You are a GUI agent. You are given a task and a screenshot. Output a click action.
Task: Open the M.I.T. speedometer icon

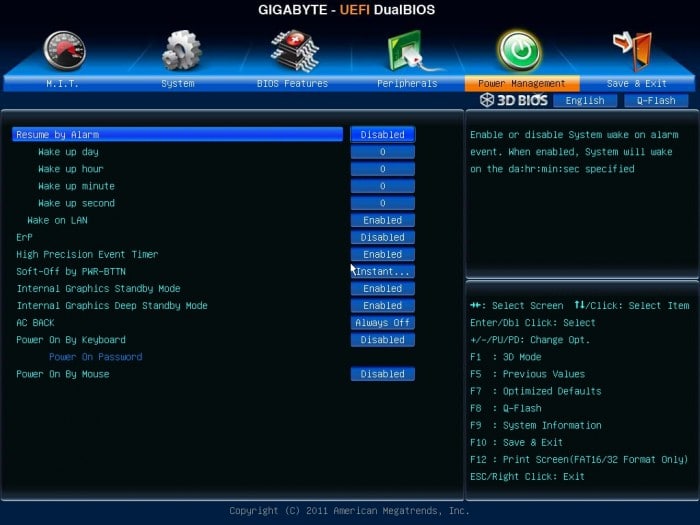(x=65, y=50)
